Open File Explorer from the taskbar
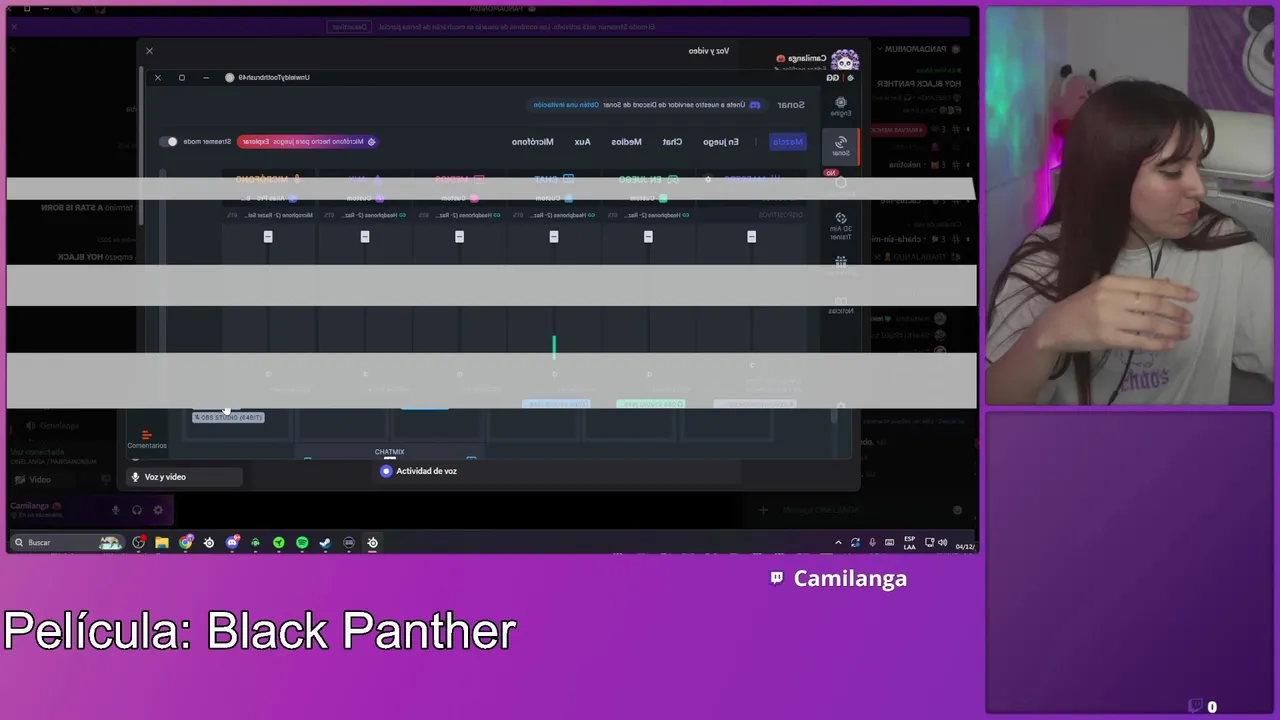The height and width of the screenshot is (720, 1280). coord(162,542)
